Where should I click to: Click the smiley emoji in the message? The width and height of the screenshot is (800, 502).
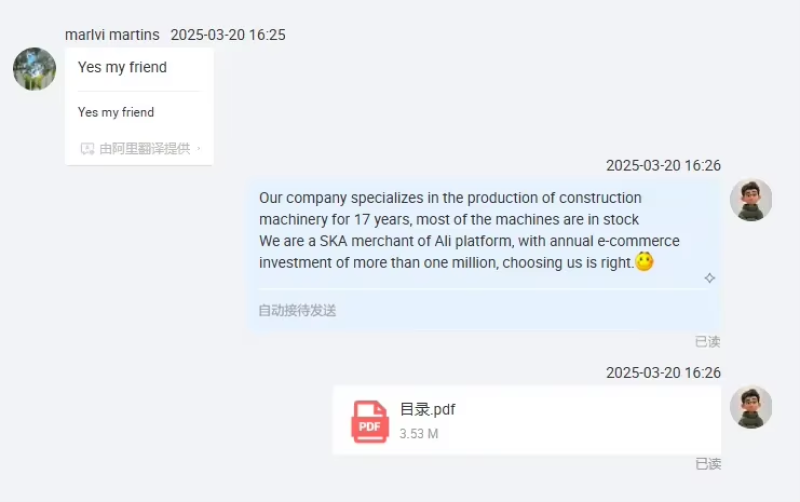(x=644, y=262)
